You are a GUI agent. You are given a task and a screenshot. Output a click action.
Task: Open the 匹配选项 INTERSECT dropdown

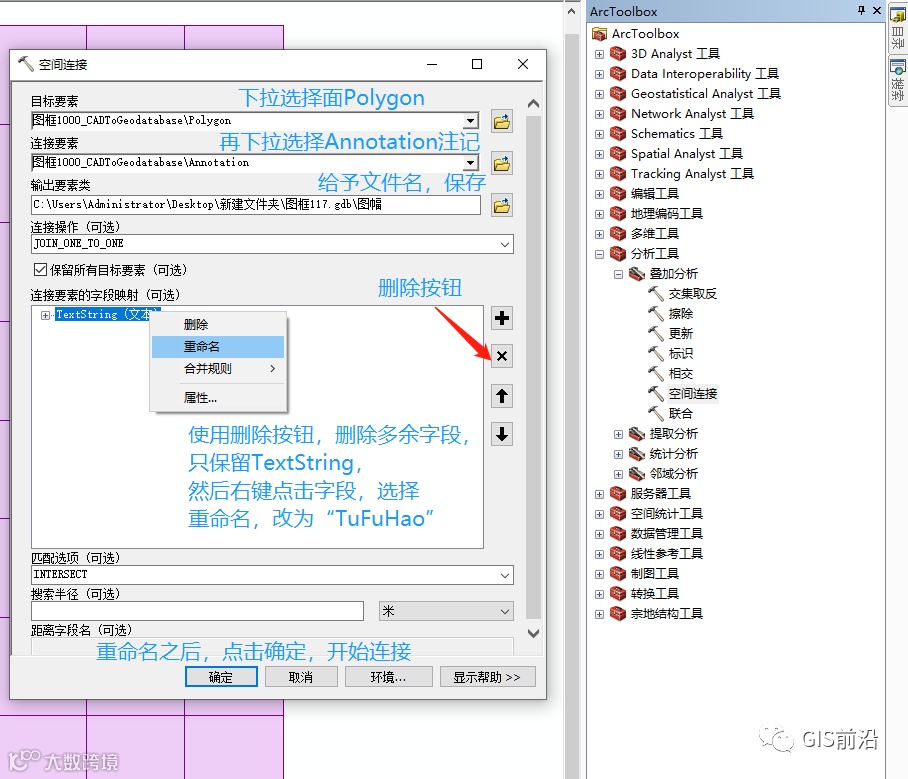pyautogui.click(x=505, y=575)
